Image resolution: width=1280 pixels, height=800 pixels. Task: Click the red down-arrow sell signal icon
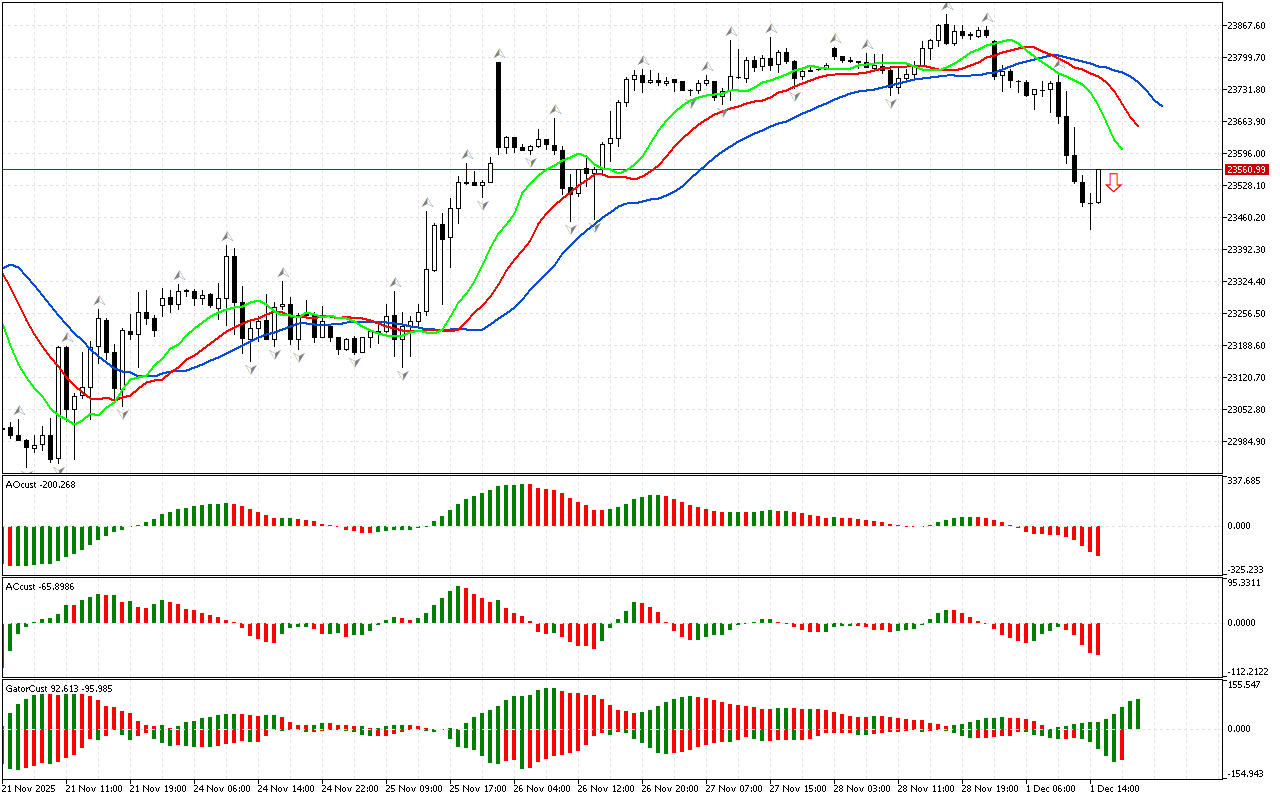(x=1113, y=182)
